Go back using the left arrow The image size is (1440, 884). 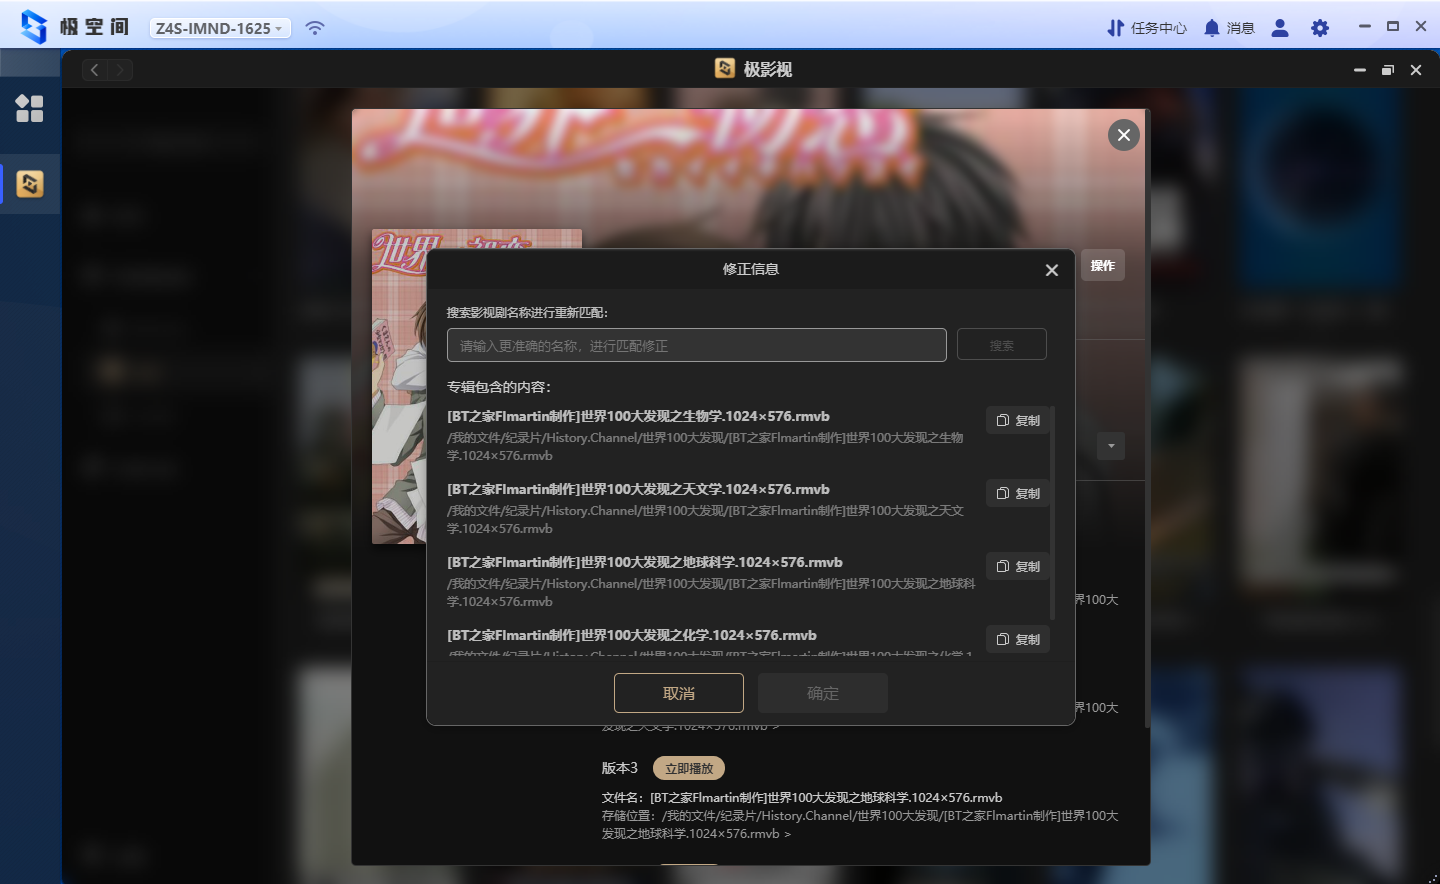(95, 70)
